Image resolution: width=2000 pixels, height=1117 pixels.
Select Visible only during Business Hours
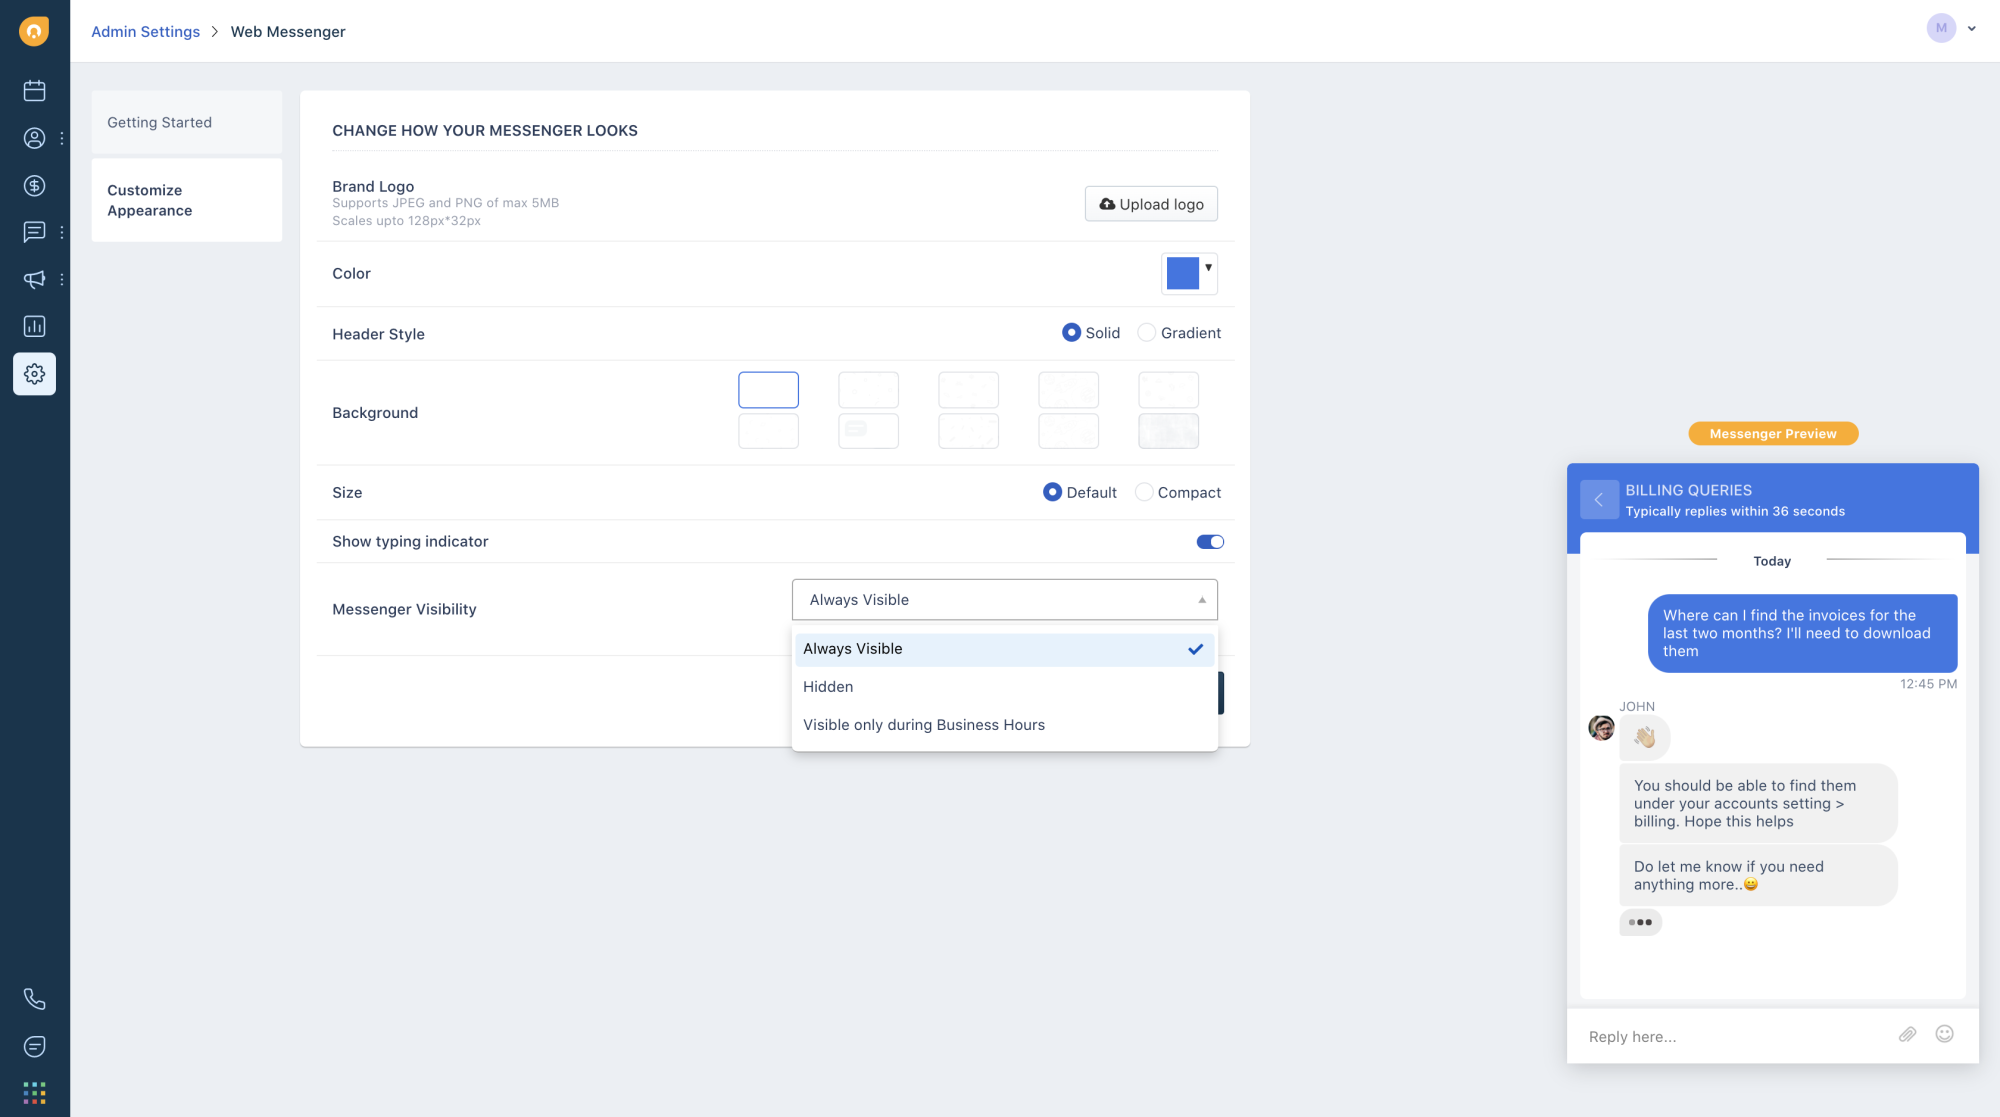click(x=923, y=725)
